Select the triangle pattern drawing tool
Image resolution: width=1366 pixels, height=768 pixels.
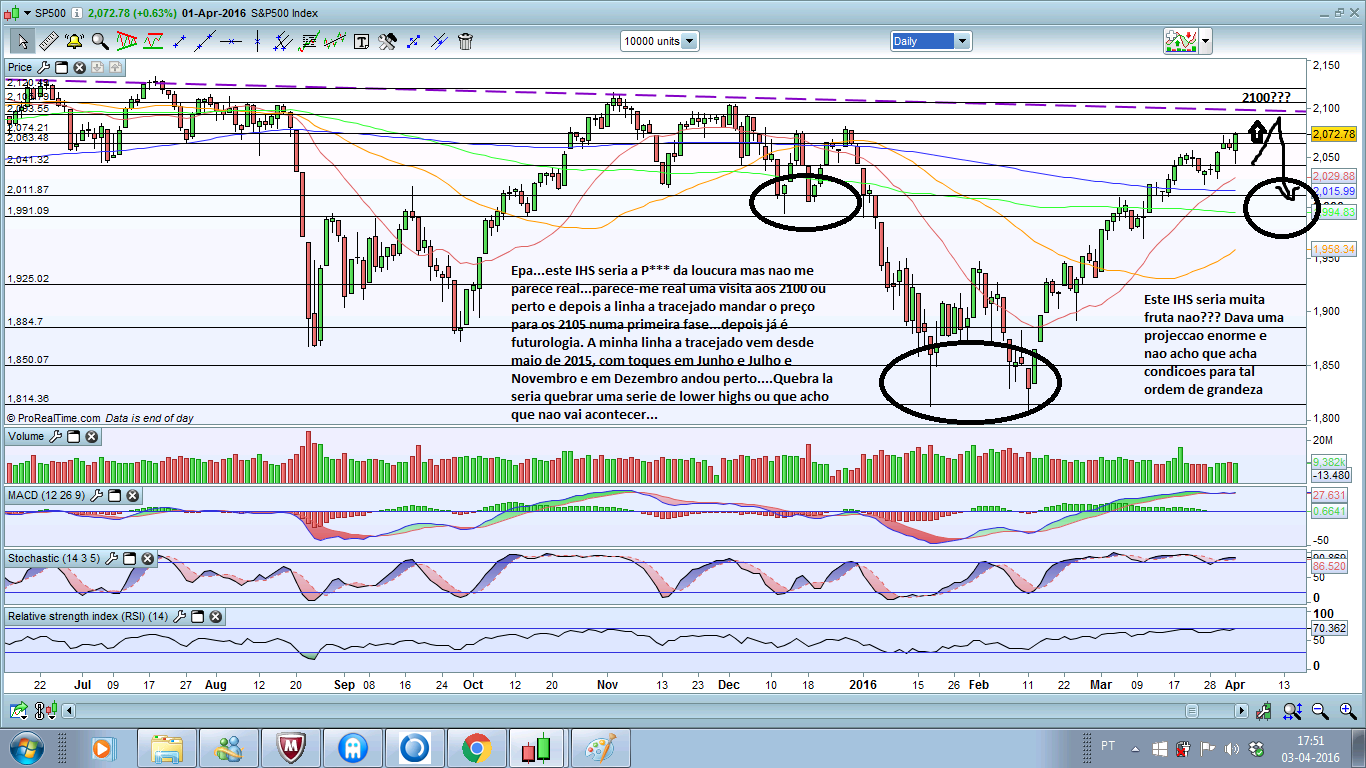[x=127, y=41]
